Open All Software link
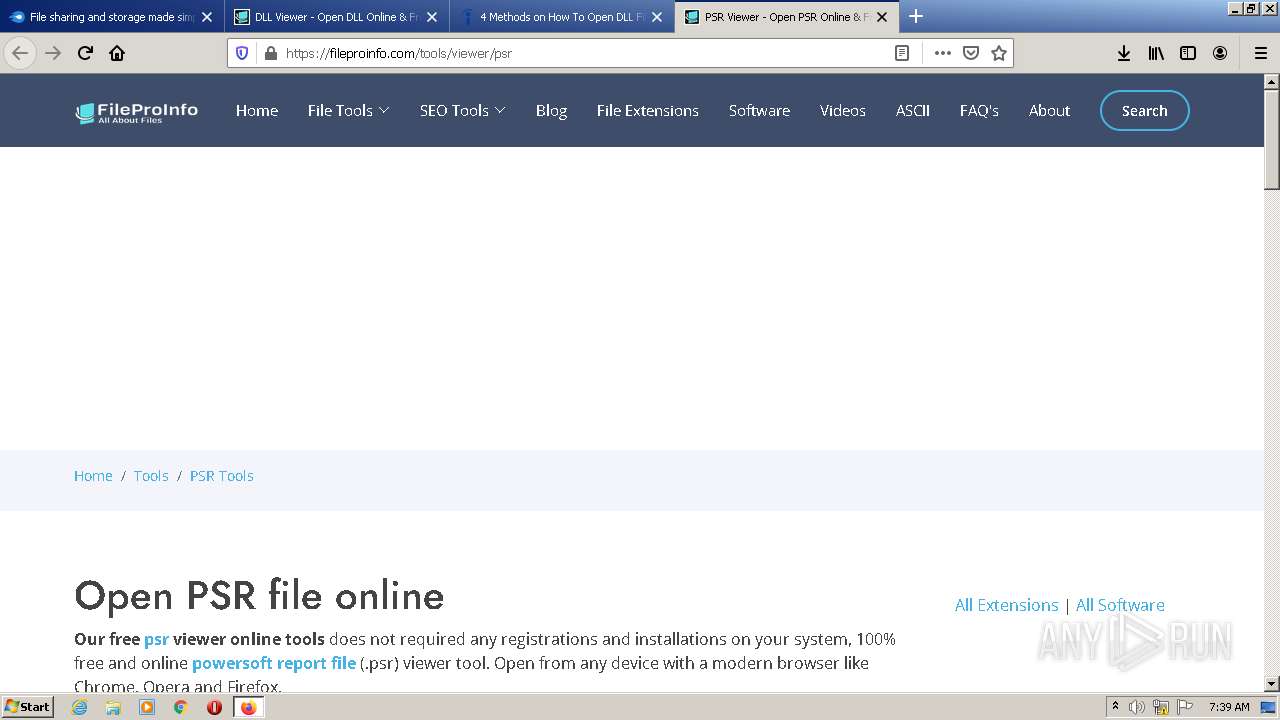 coord(1120,605)
